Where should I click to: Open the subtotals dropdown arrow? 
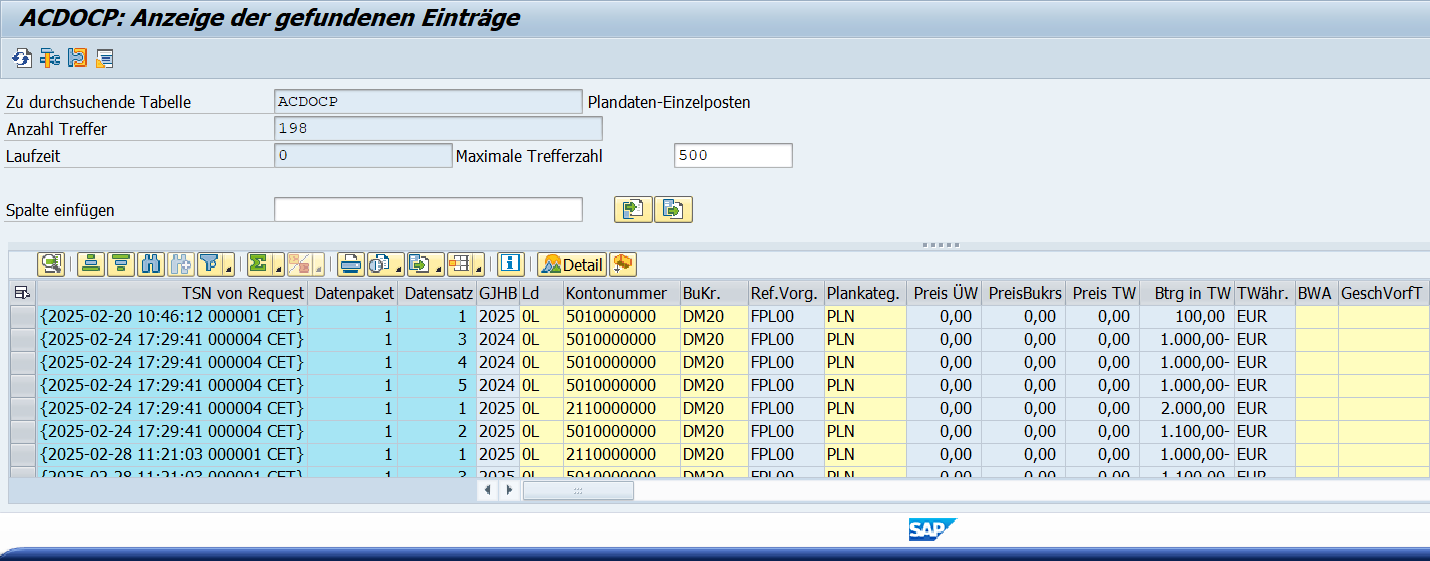[318, 267]
